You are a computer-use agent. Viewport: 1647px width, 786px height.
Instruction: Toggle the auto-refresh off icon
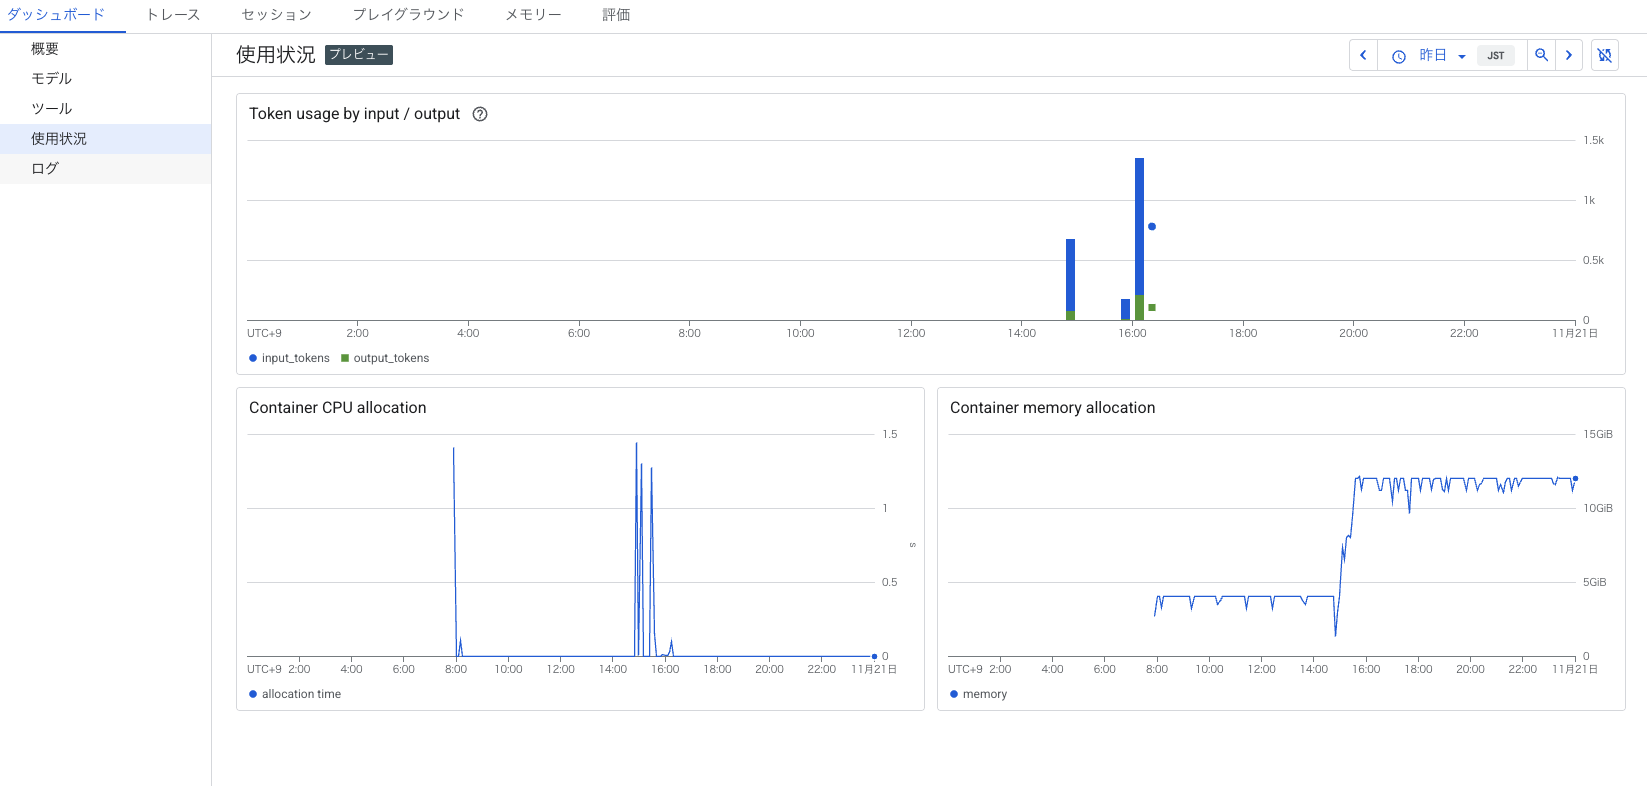[1605, 56]
